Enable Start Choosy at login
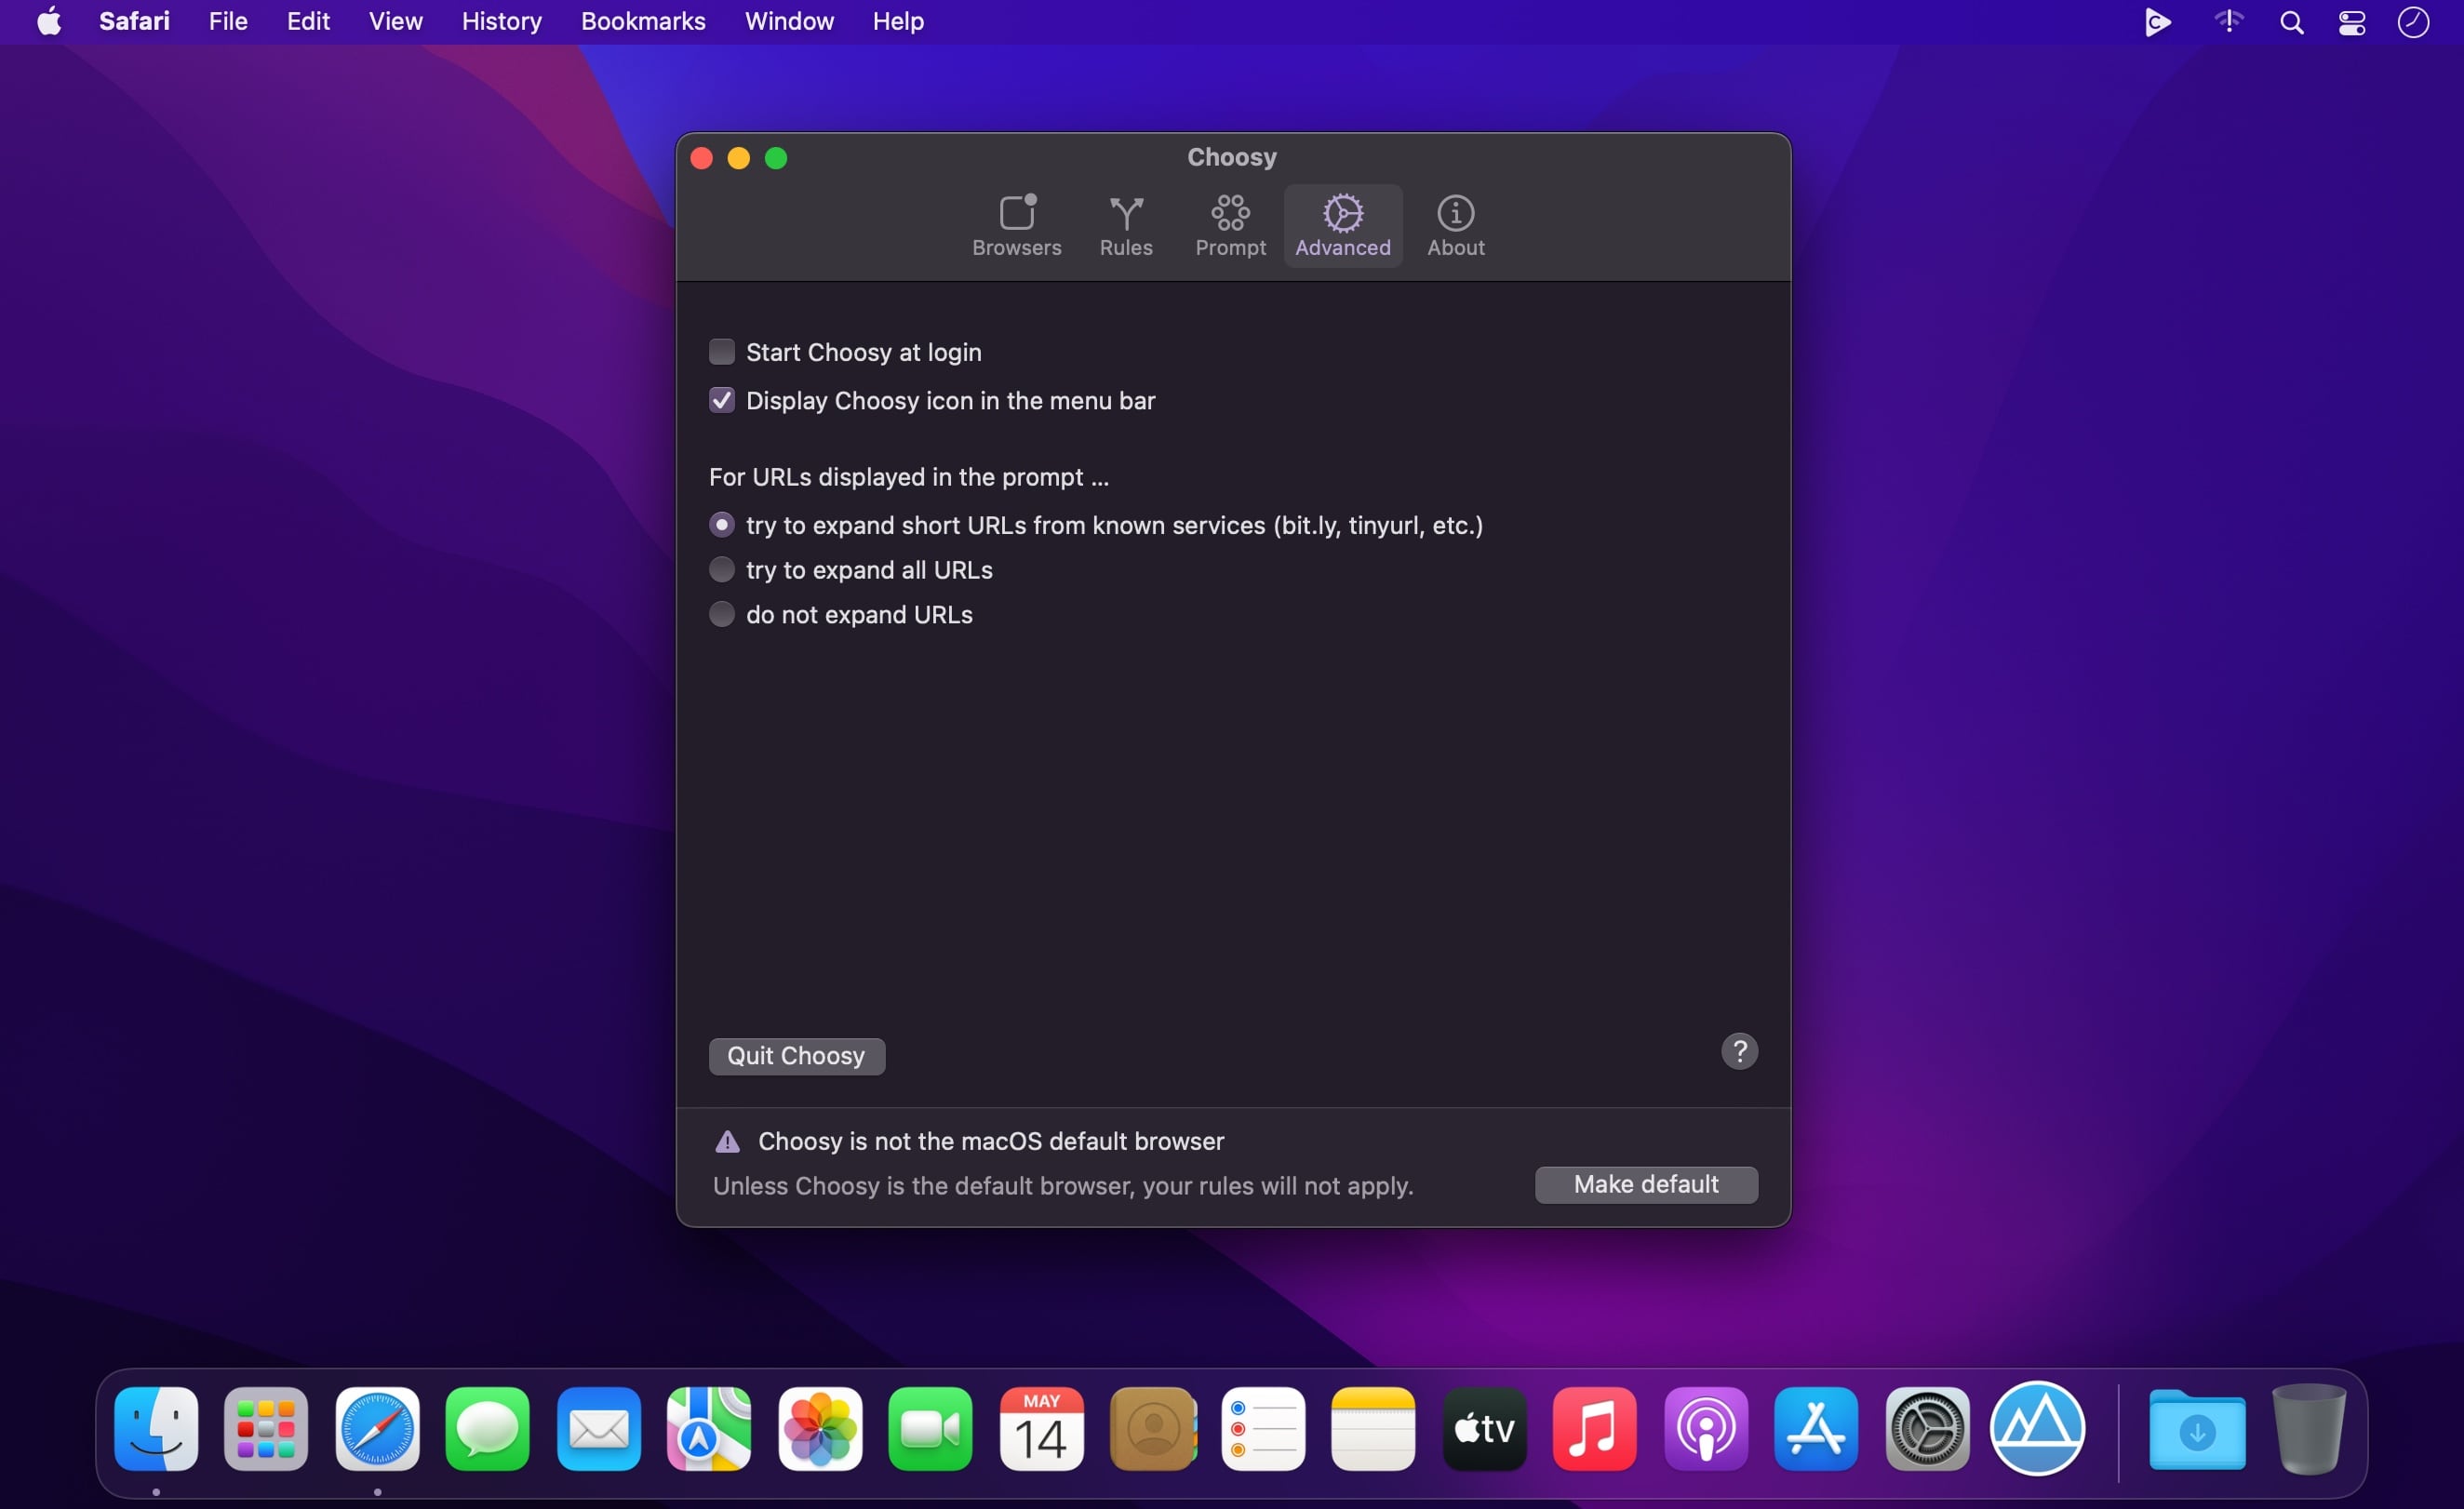The width and height of the screenshot is (2464, 1509). 721,352
